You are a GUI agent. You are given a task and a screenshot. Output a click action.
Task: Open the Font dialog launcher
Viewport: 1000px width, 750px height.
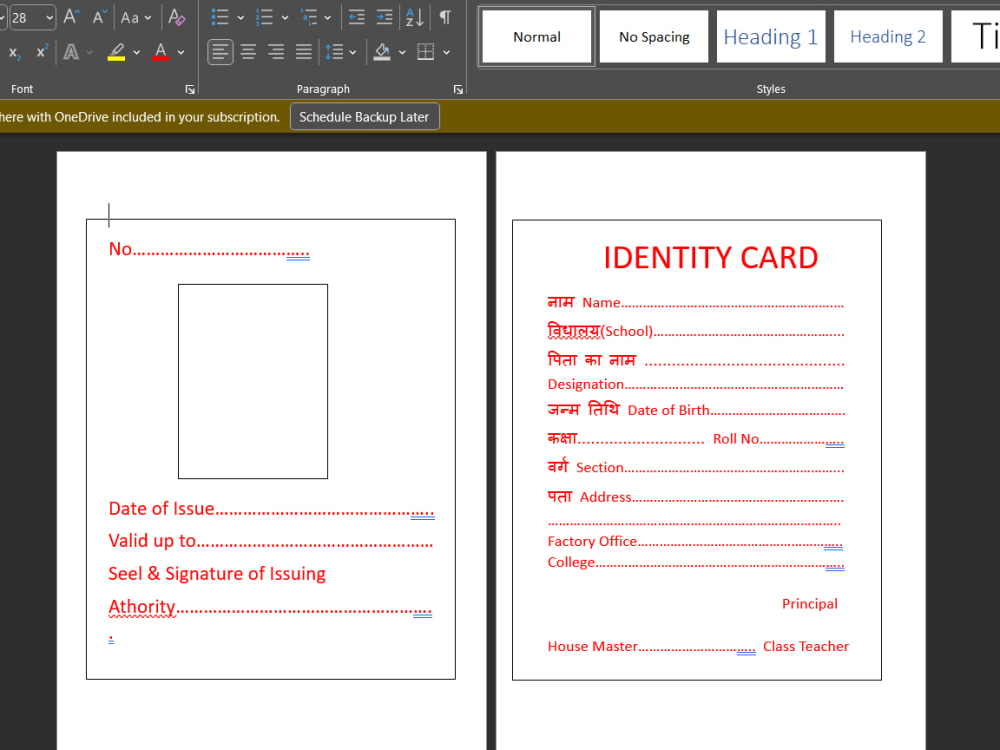point(190,89)
